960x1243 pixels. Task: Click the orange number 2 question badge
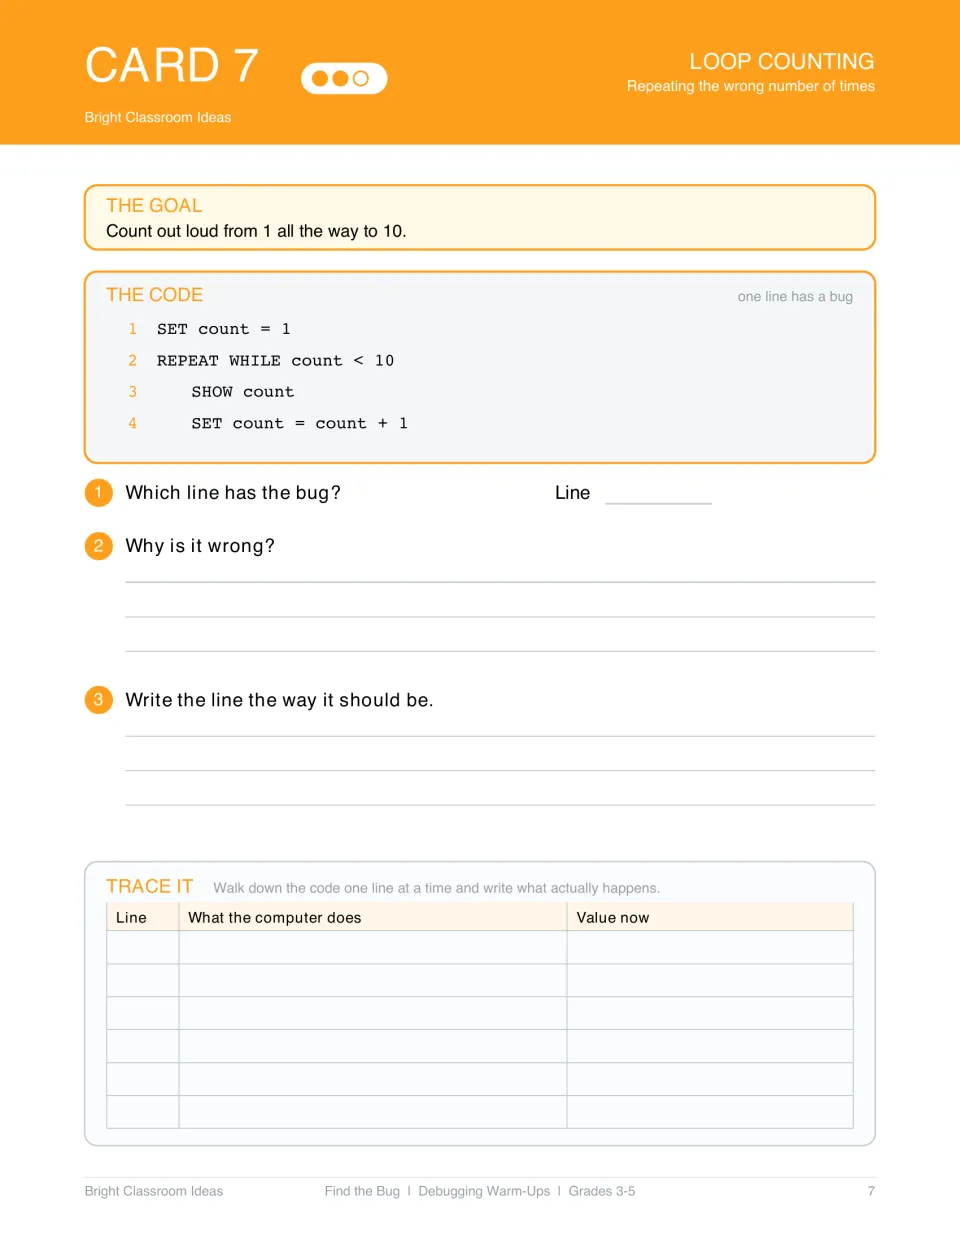point(98,546)
